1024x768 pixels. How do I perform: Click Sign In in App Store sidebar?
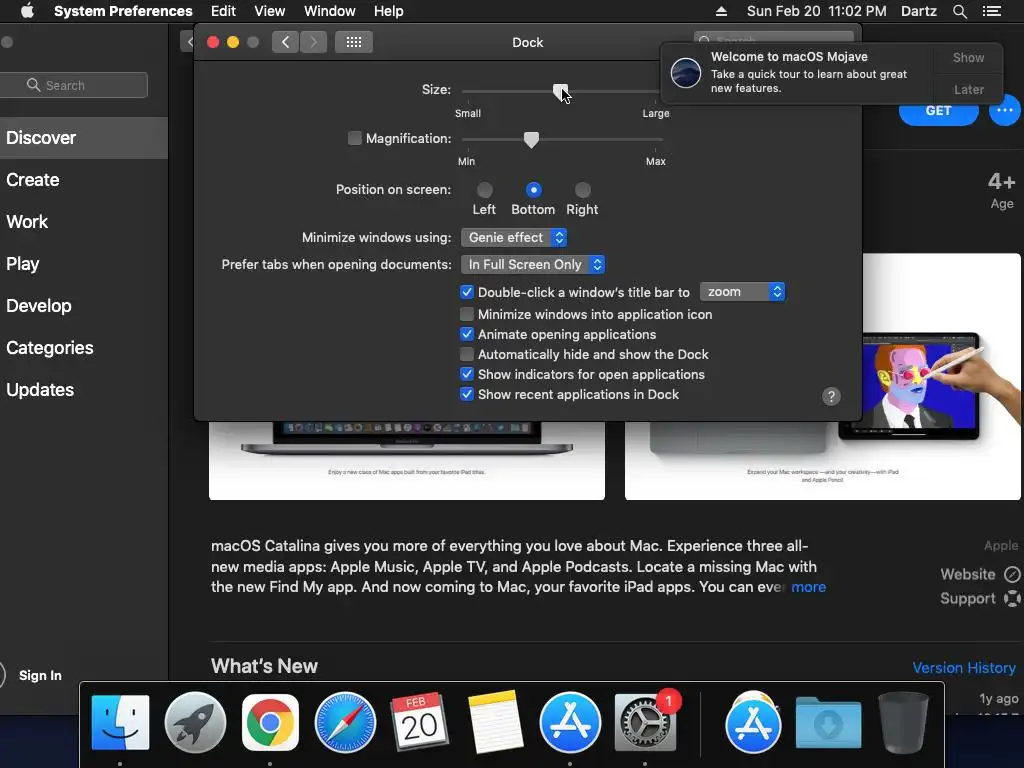40,675
